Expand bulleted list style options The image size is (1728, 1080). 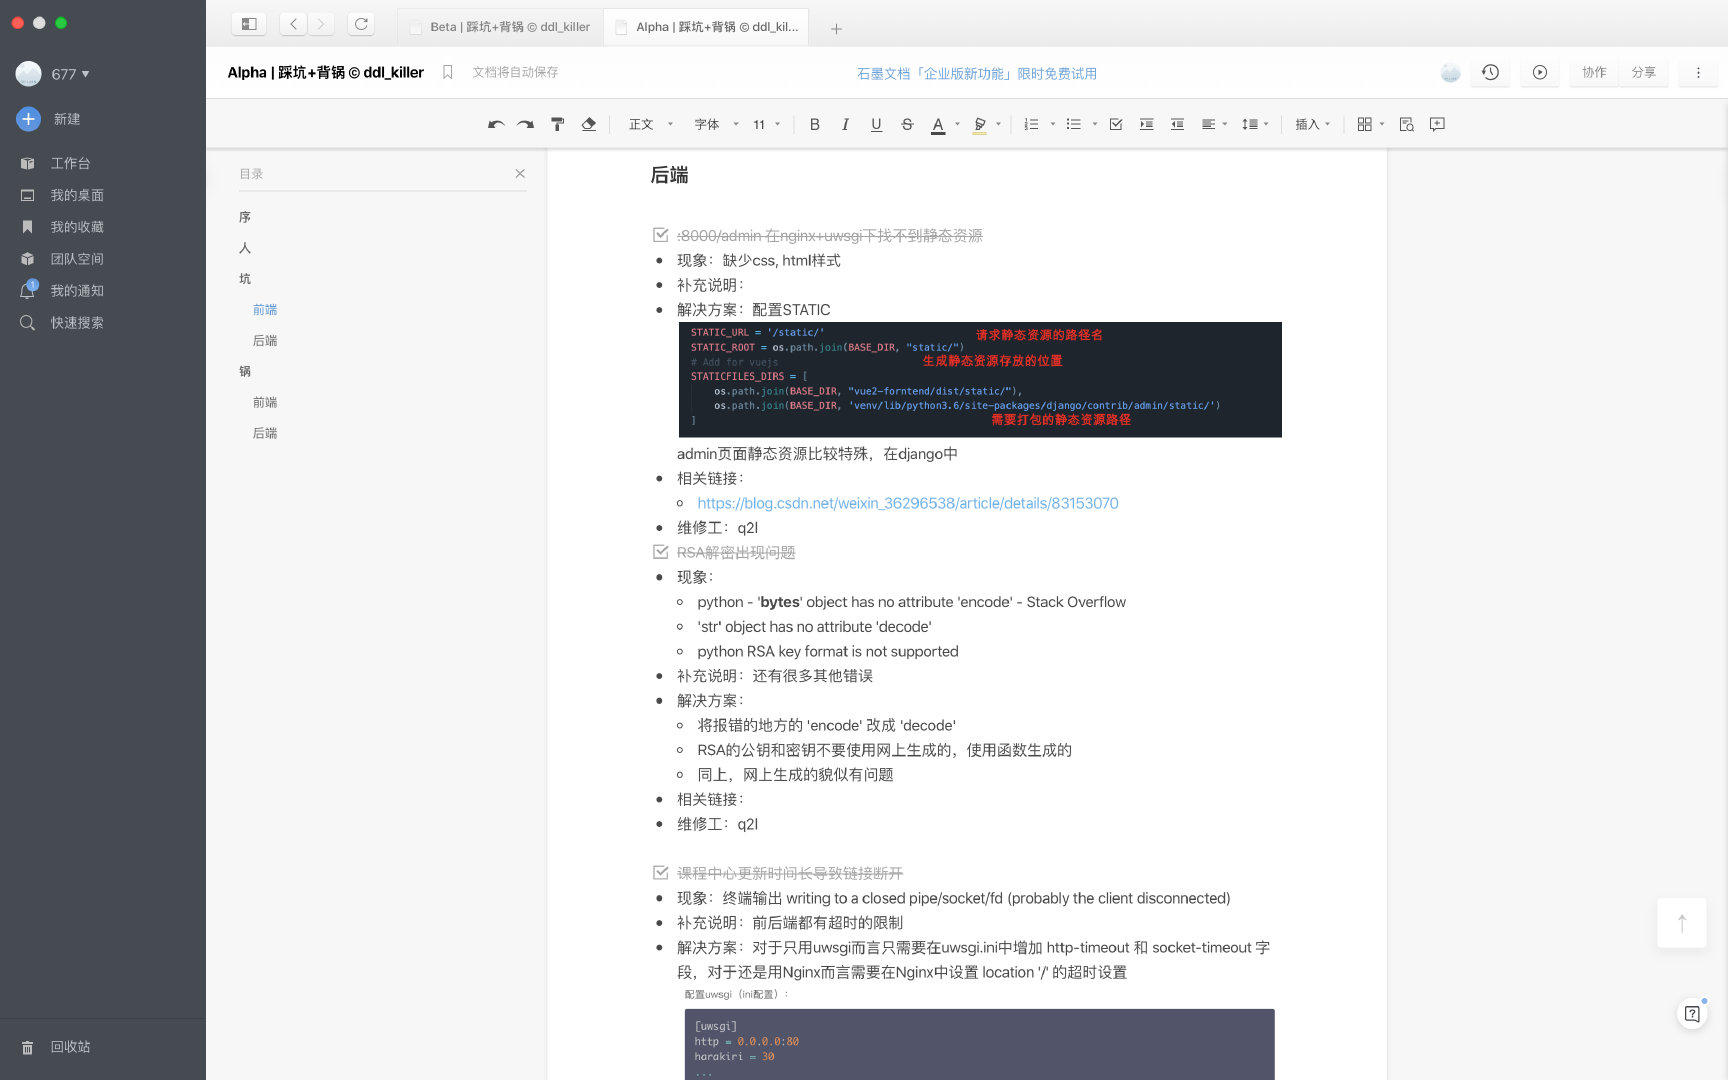(x=1095, y=124)
